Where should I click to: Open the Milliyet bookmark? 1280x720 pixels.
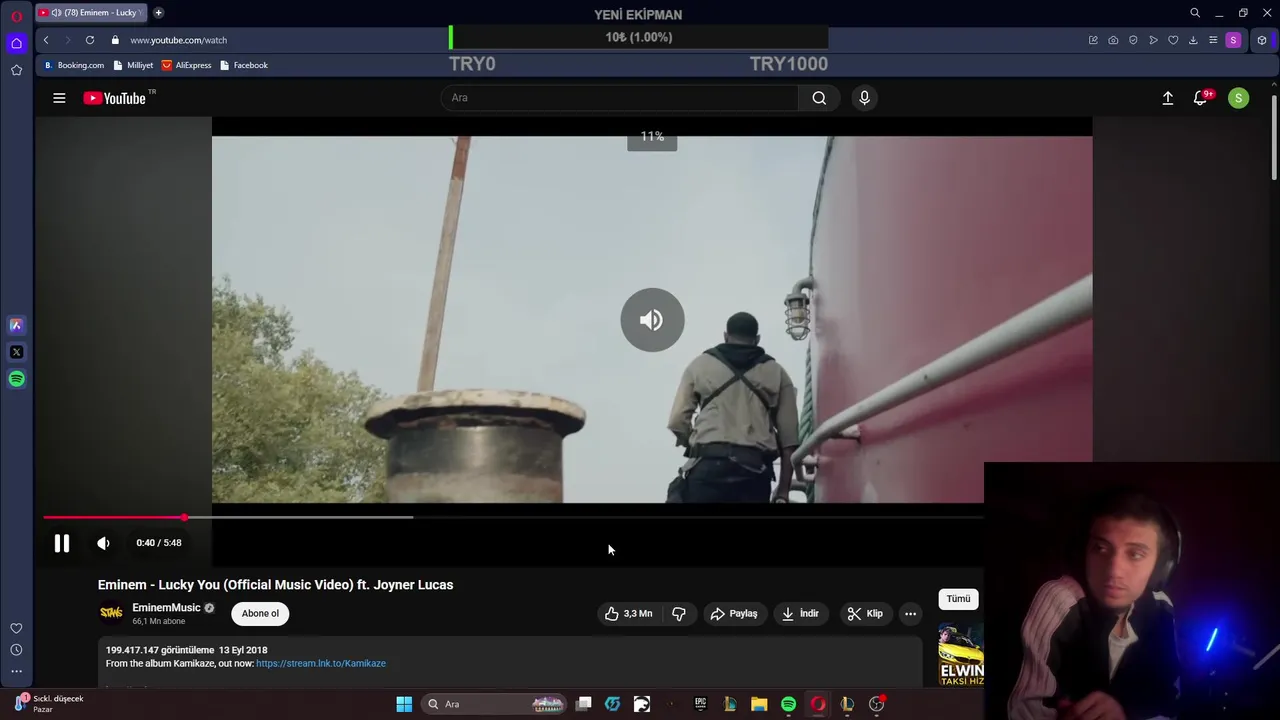[133, 65]
